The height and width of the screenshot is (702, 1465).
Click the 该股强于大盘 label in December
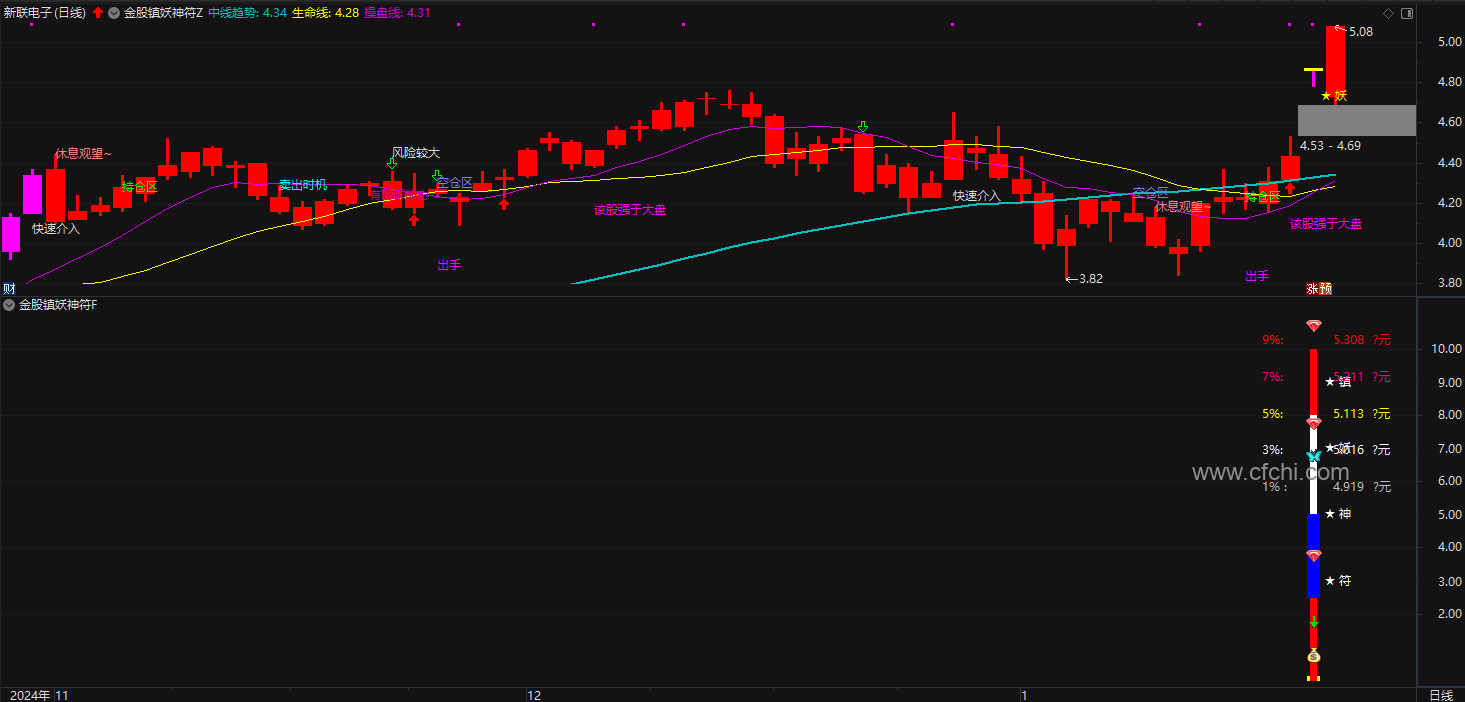pyautogui.click(x=630, y=210)
